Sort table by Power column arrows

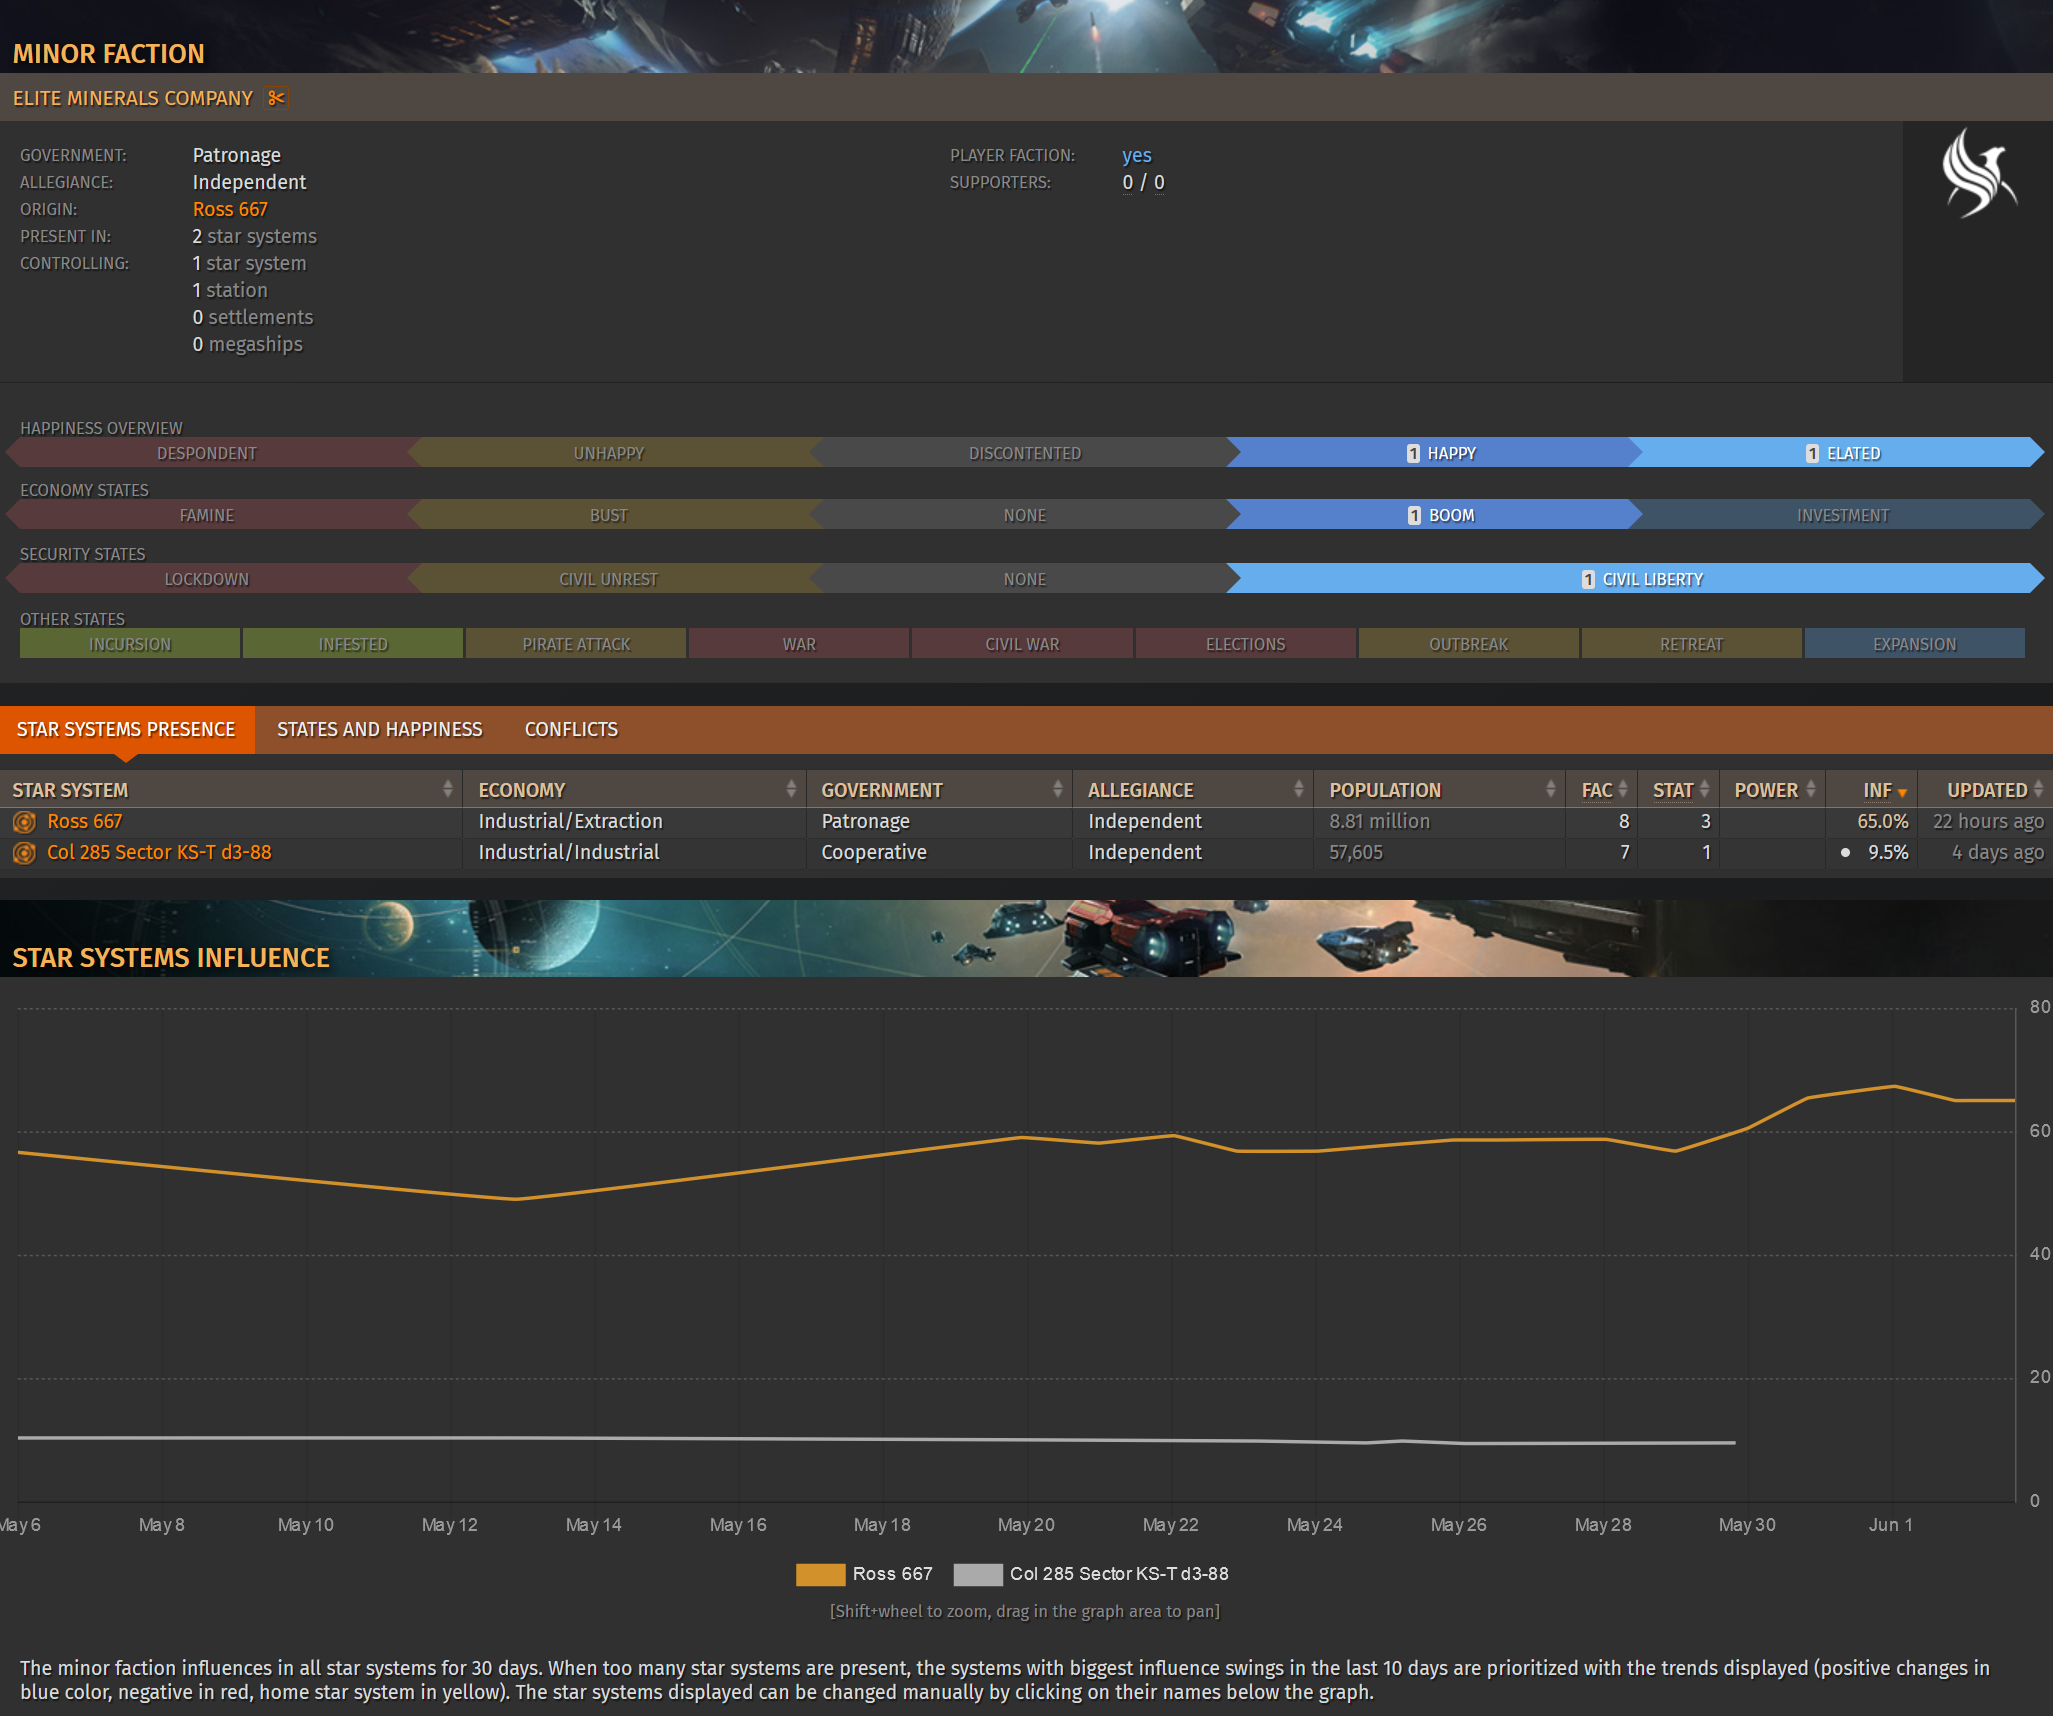coord(1810,789)
